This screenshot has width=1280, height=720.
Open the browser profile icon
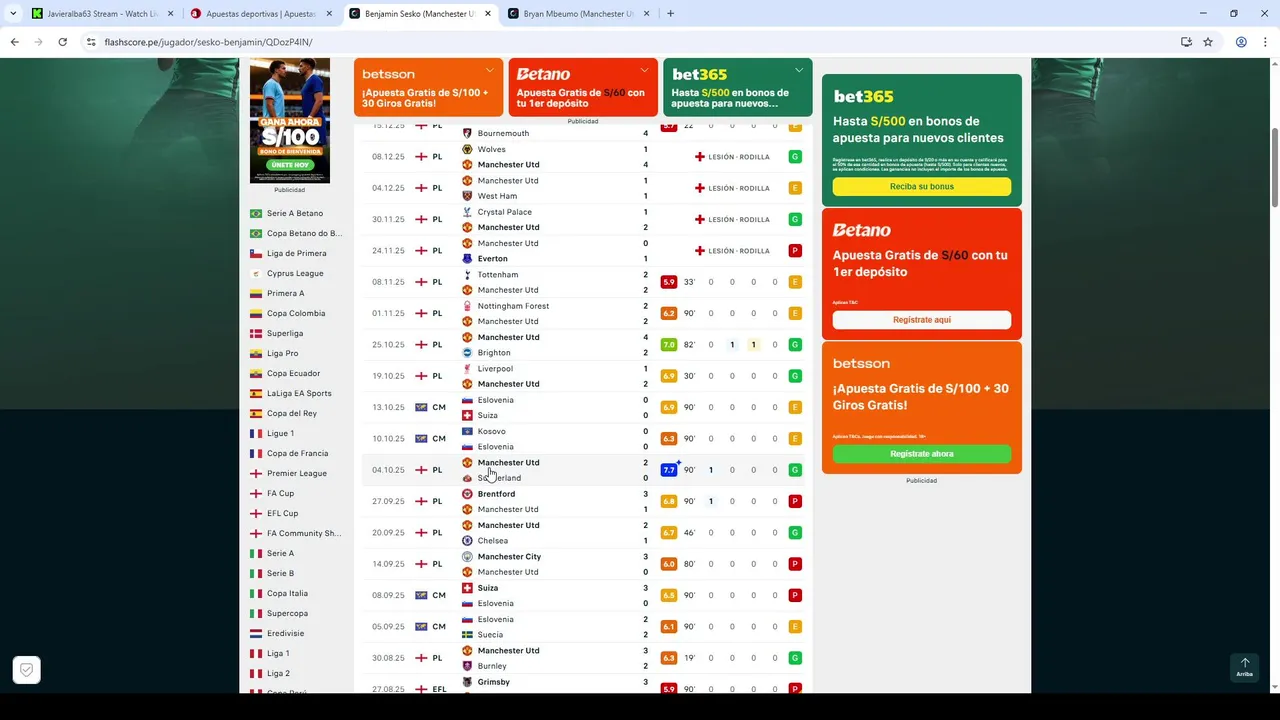(1241, 42)
